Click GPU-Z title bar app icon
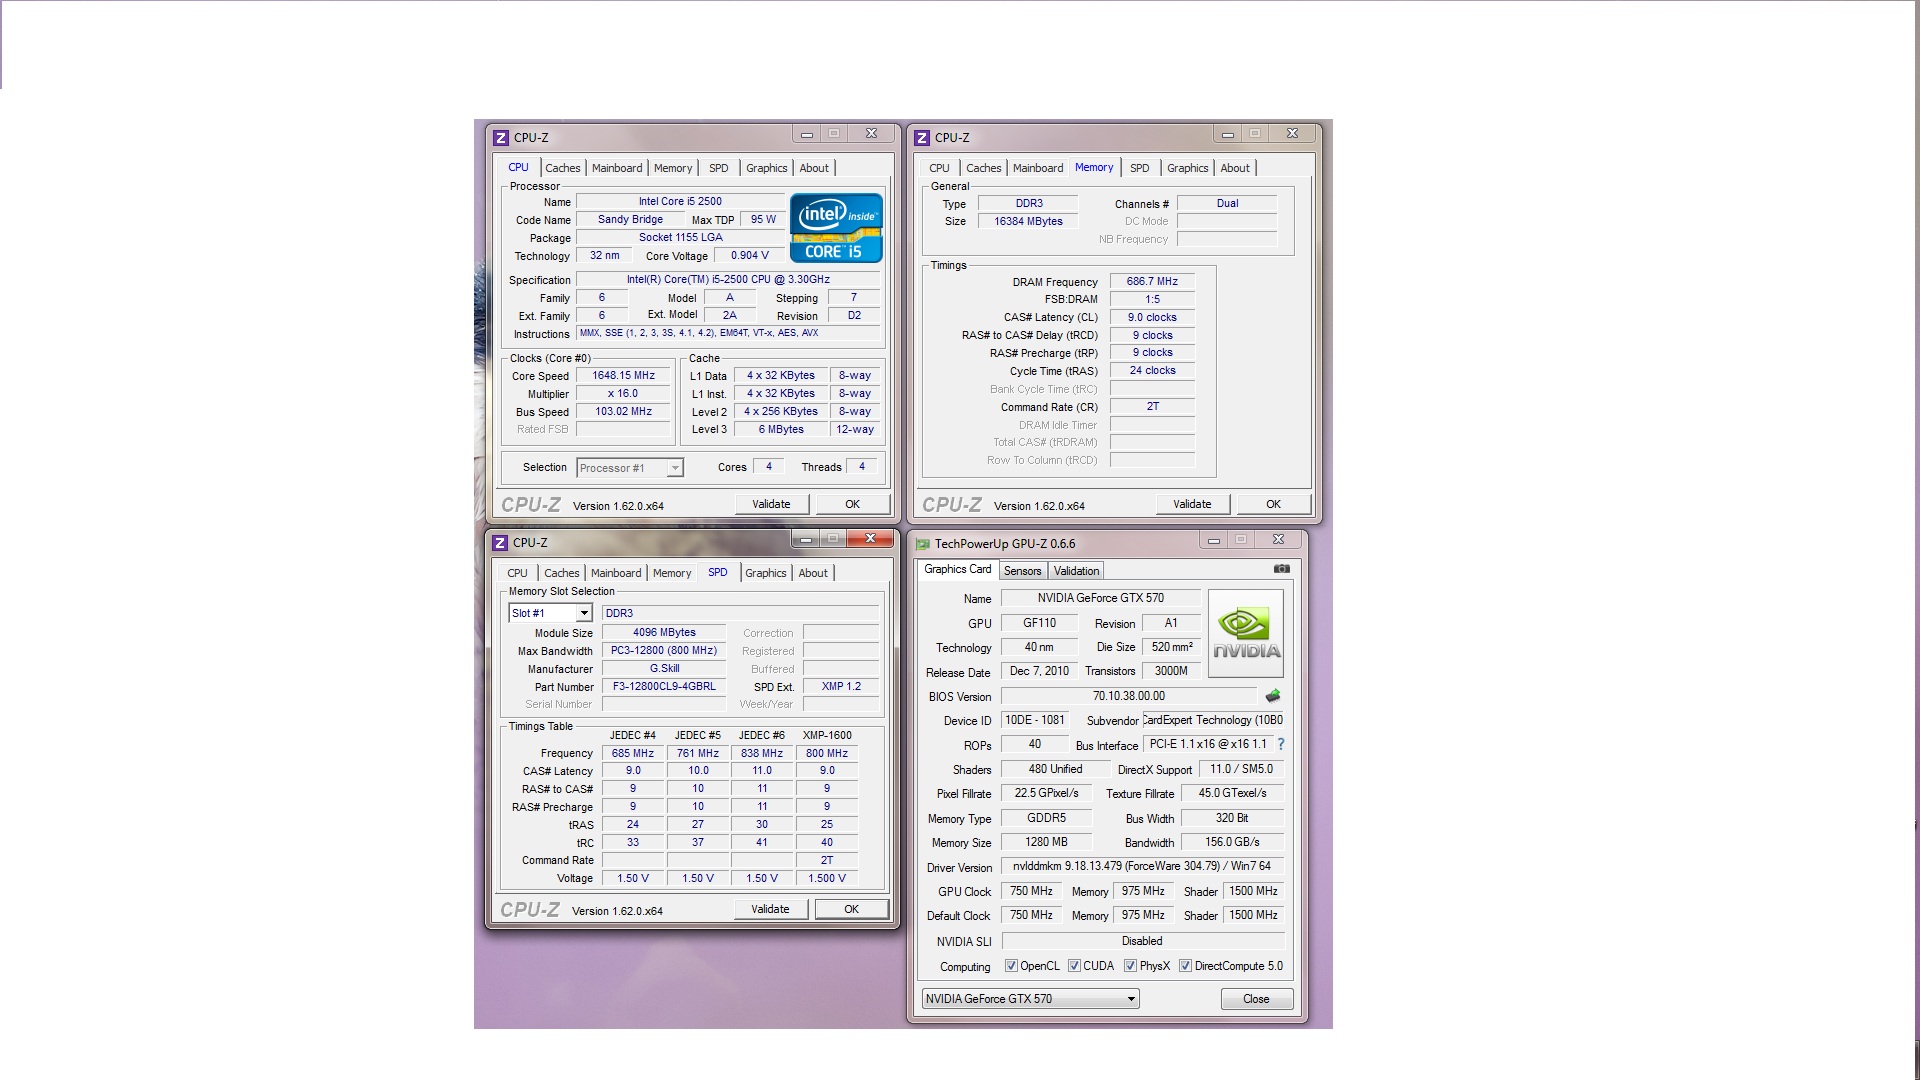Viewport: 1920px width, 1080px height. click(x=922, y=544)
